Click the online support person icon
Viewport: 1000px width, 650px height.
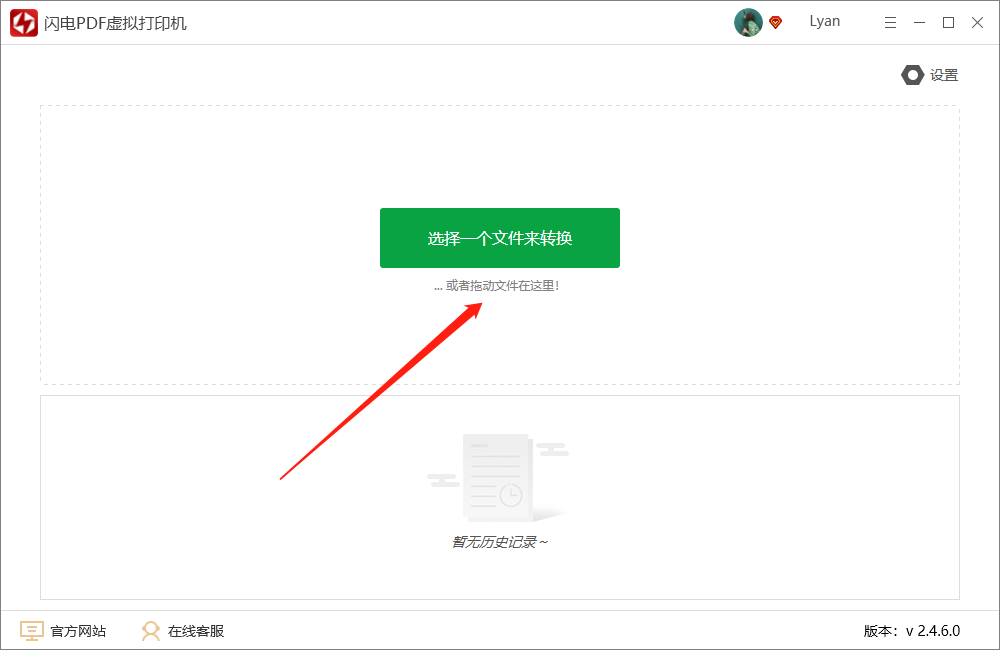pyautogui.click(x=151, y=631)
